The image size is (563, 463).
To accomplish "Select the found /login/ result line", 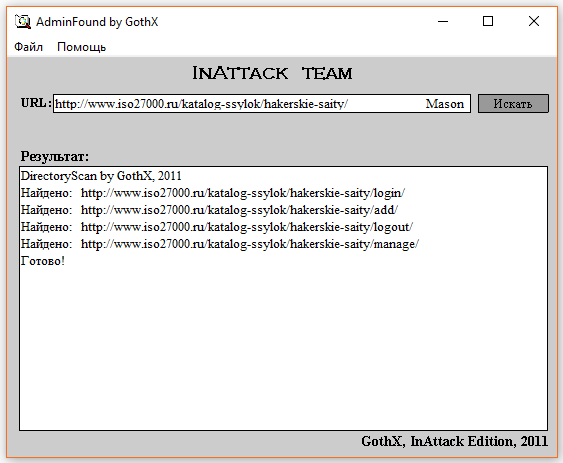I will (x=213, y=193).
